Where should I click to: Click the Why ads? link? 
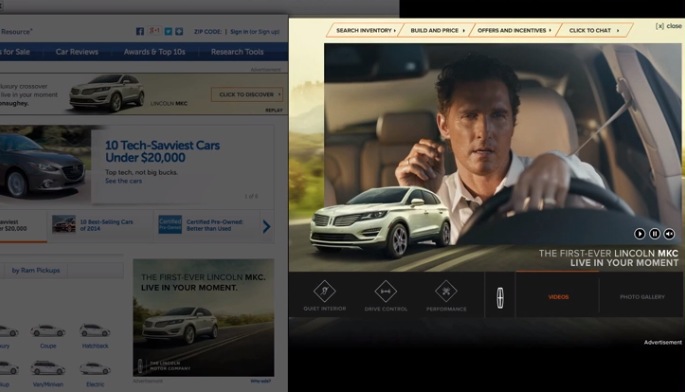(260, 381)
